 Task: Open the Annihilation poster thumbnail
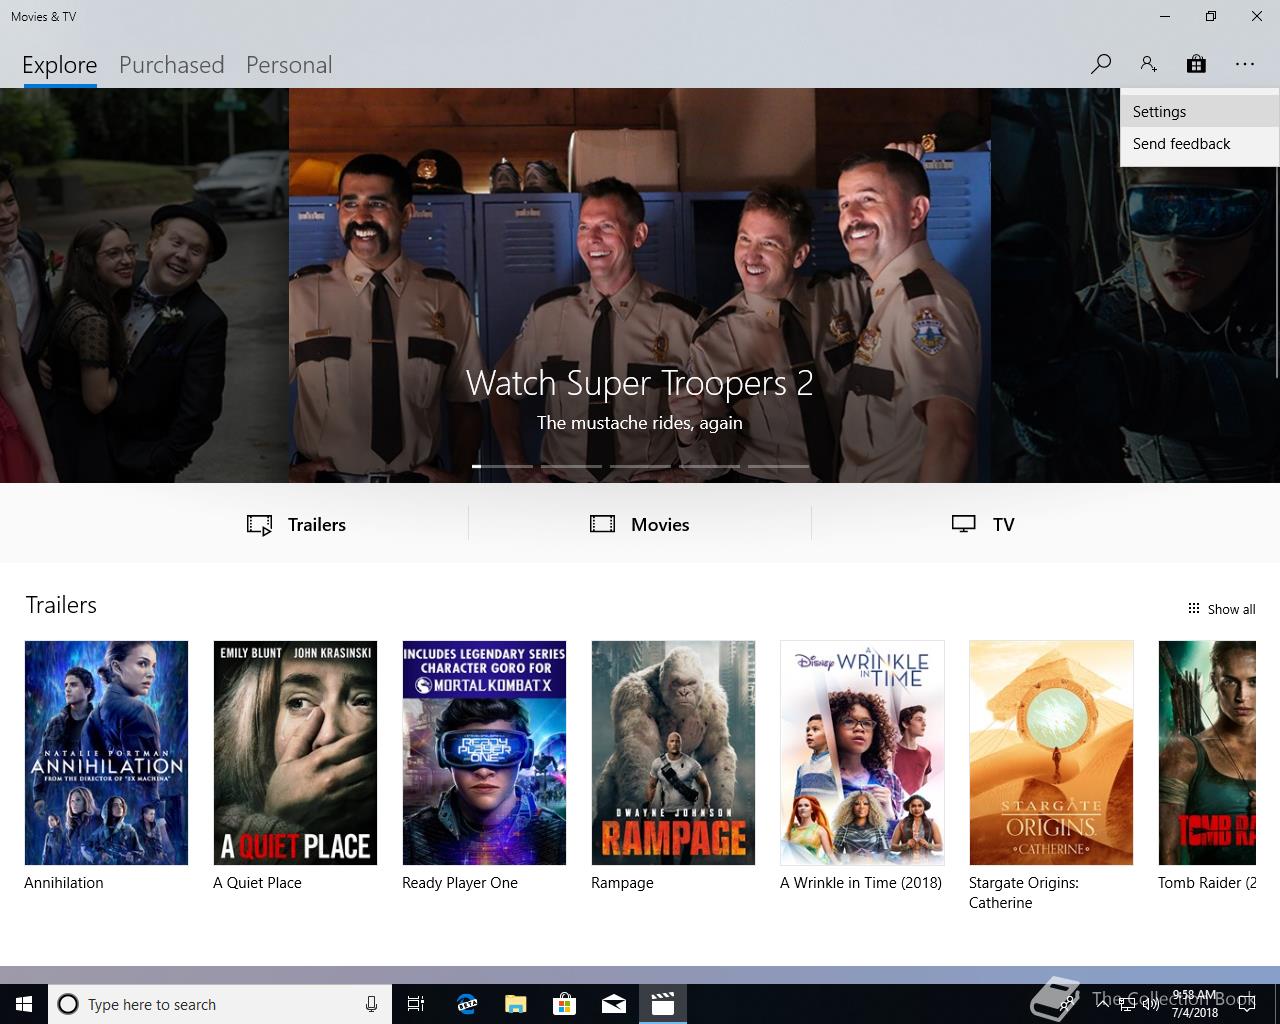pos(106,753)
